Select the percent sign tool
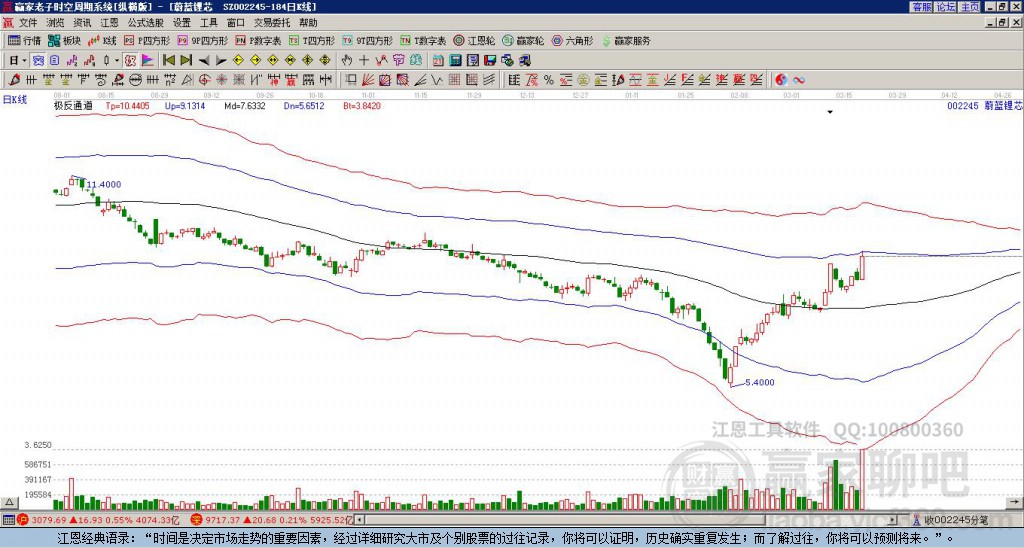 tap(549, 80)
